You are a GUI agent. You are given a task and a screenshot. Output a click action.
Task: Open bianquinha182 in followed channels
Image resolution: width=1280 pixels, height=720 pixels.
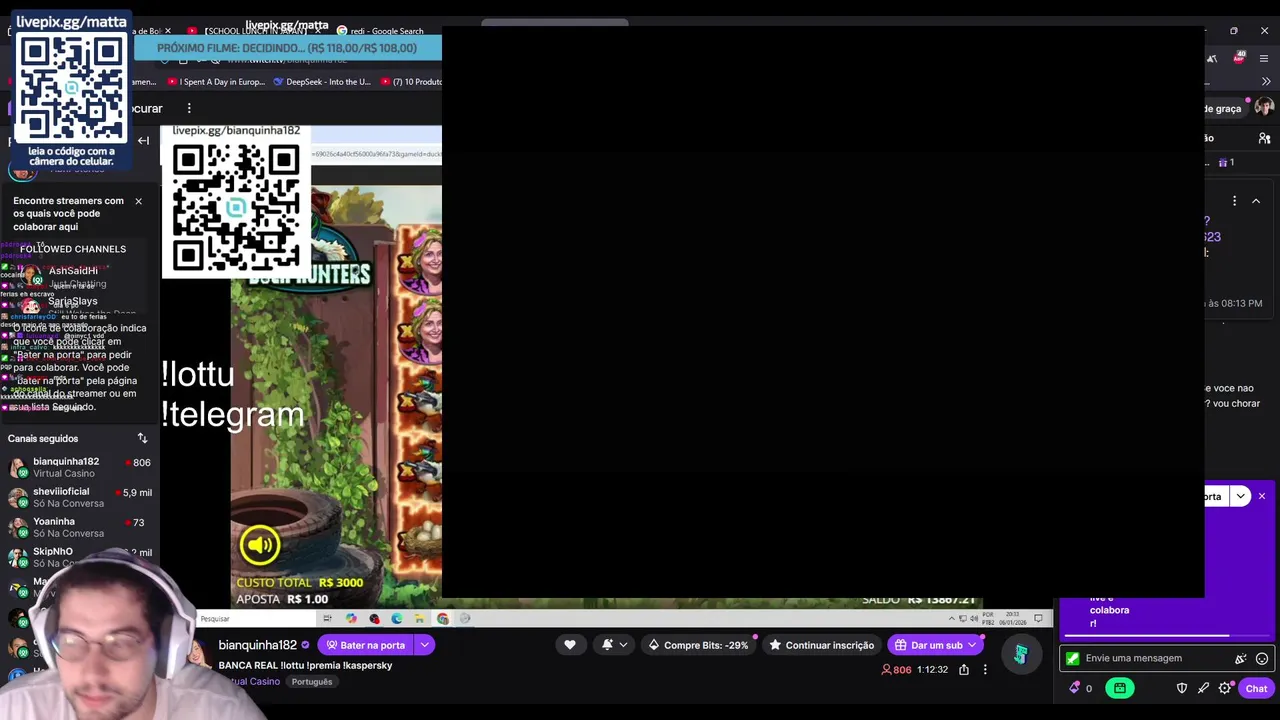(78, 467)
